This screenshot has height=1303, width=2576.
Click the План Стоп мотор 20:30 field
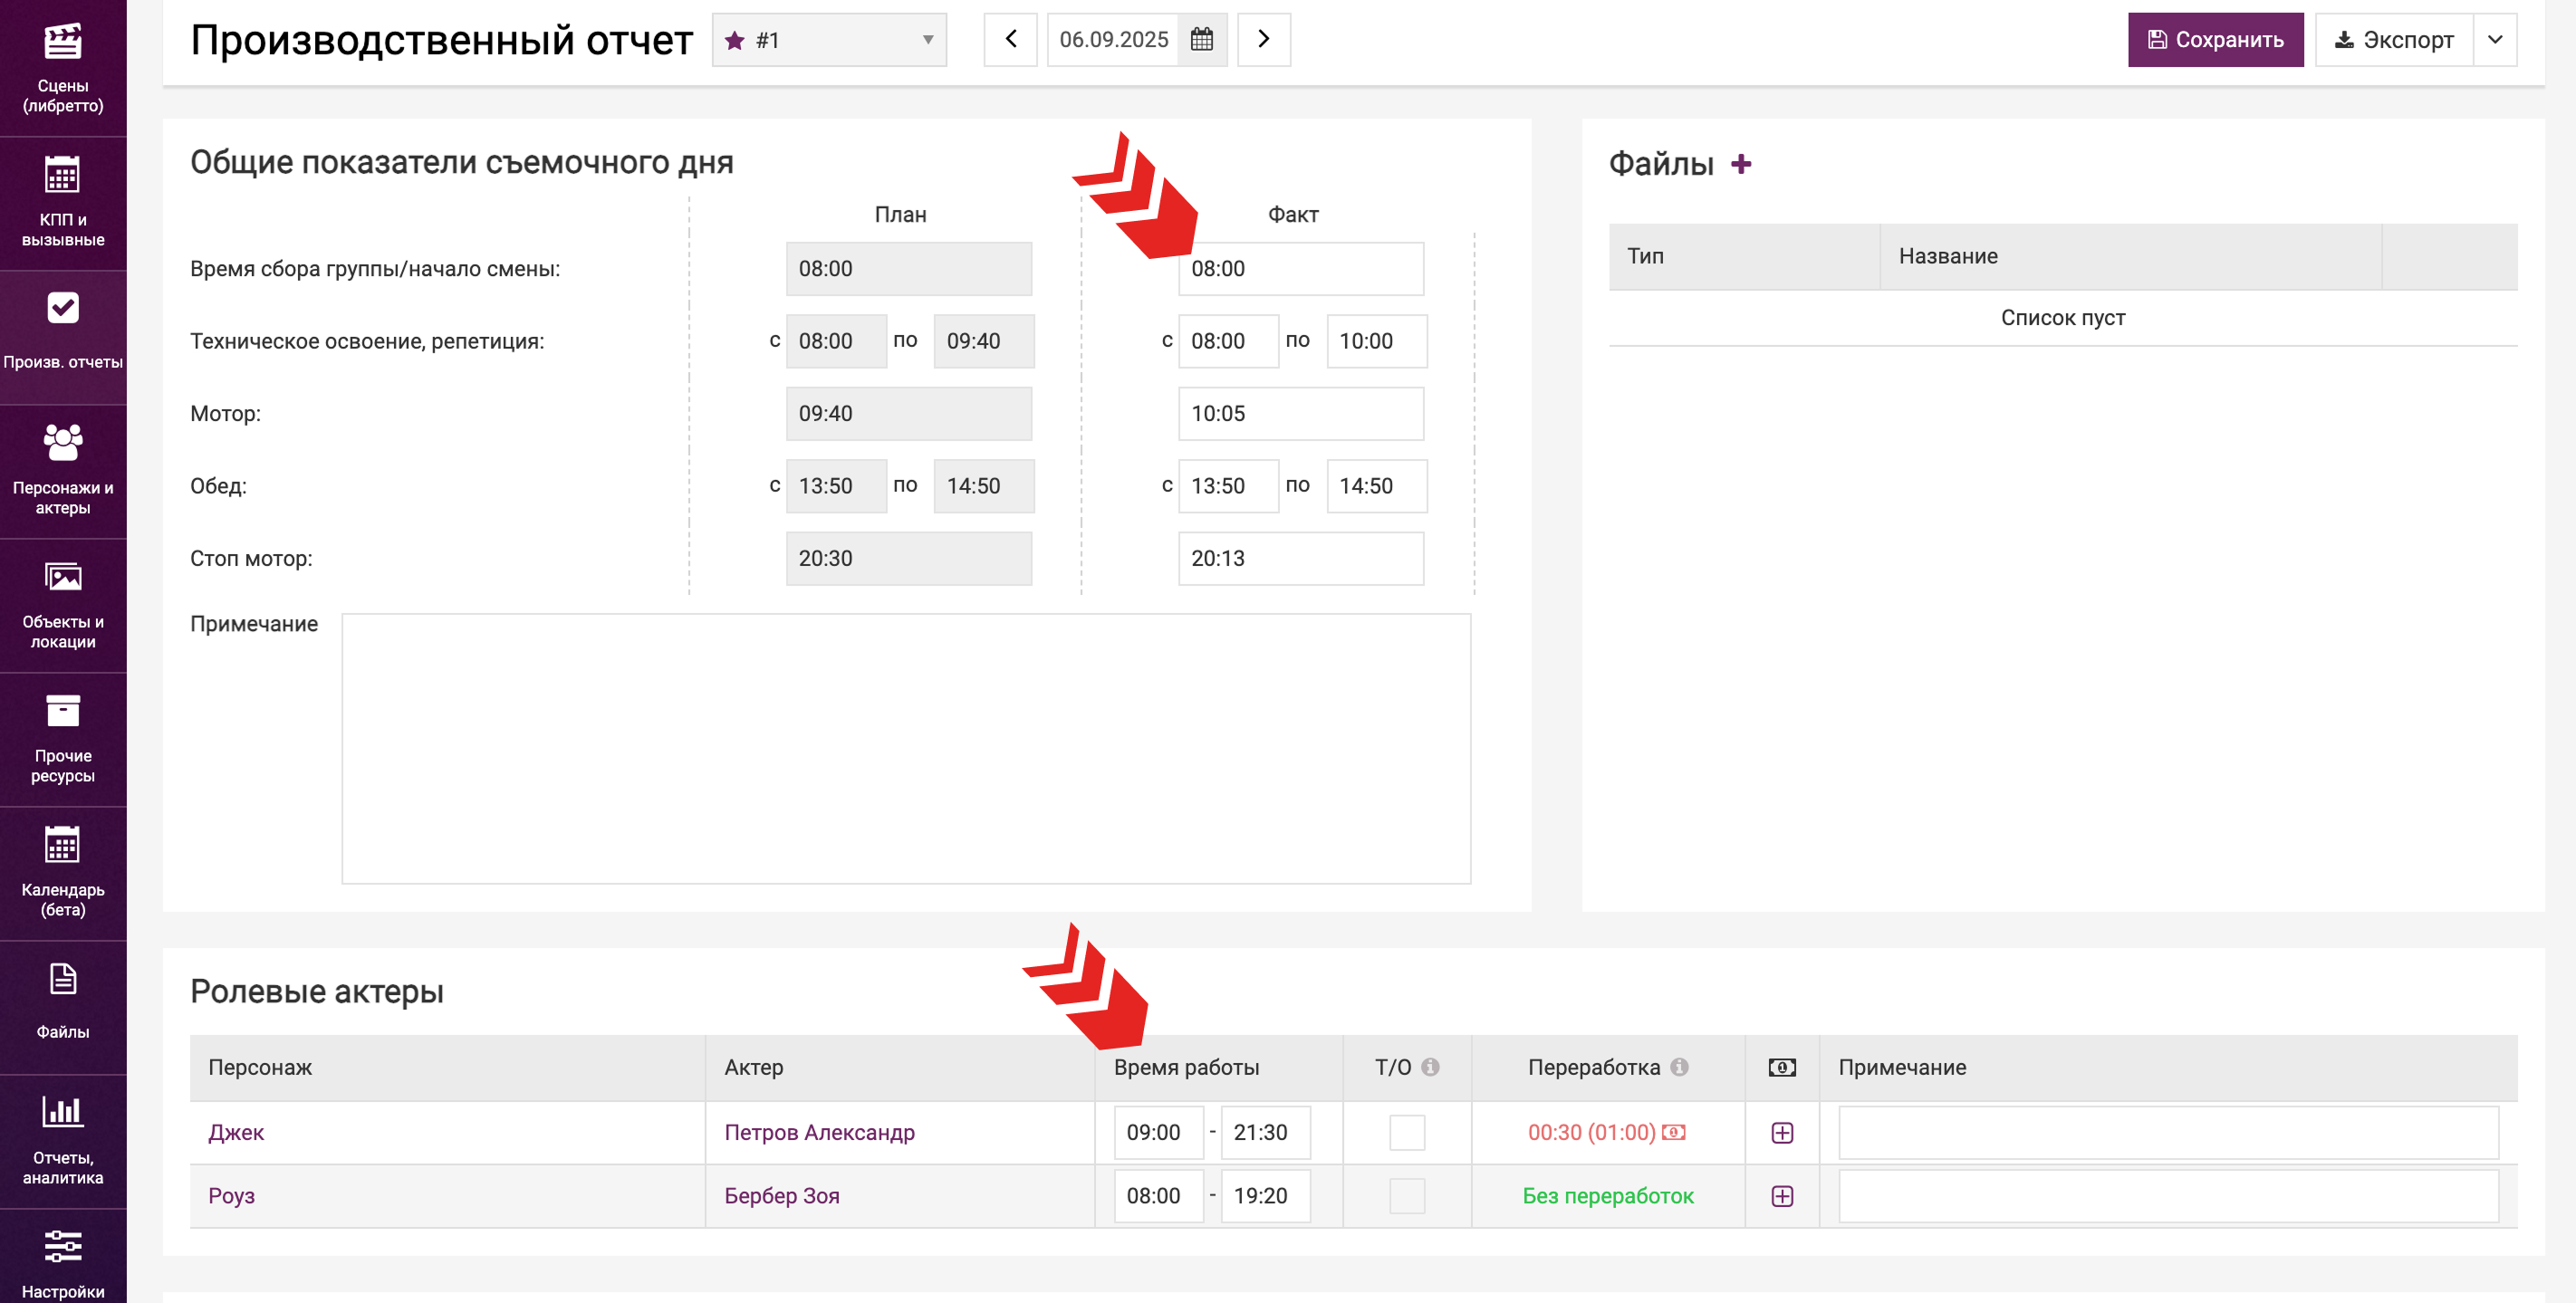click(x=908, y=559)
